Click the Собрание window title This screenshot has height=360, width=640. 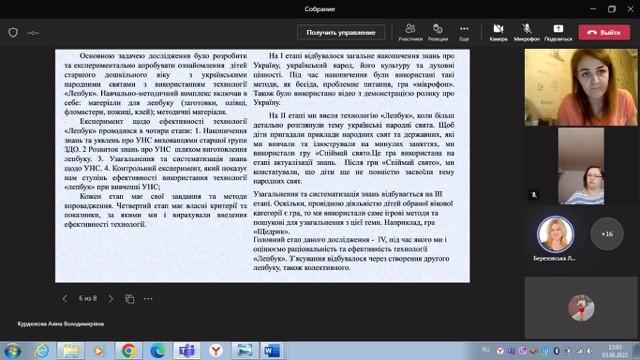pyautogui.click(x=320, y=9)
